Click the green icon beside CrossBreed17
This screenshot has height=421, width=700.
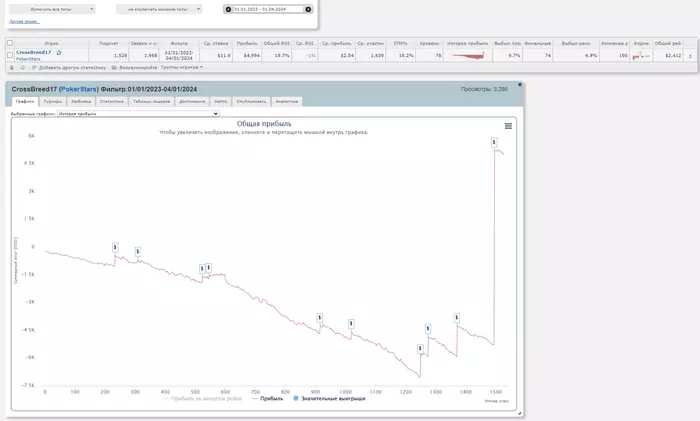(58, 52)
